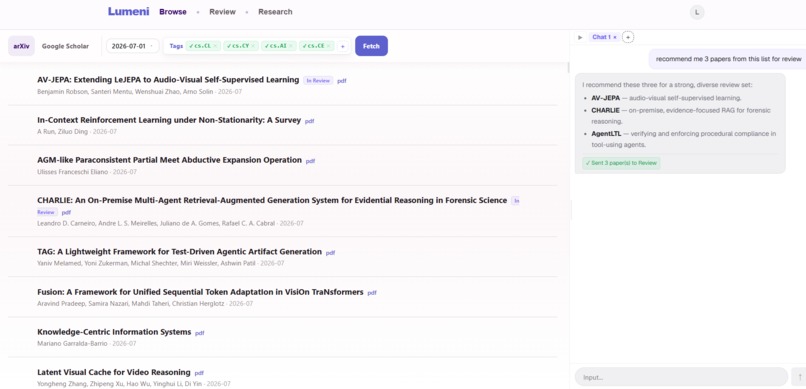This screenshot has height=389, width=806.
Task: Click the 'Sent 3 paper(s) to Review' badge
Action: [x=621, y=163]
